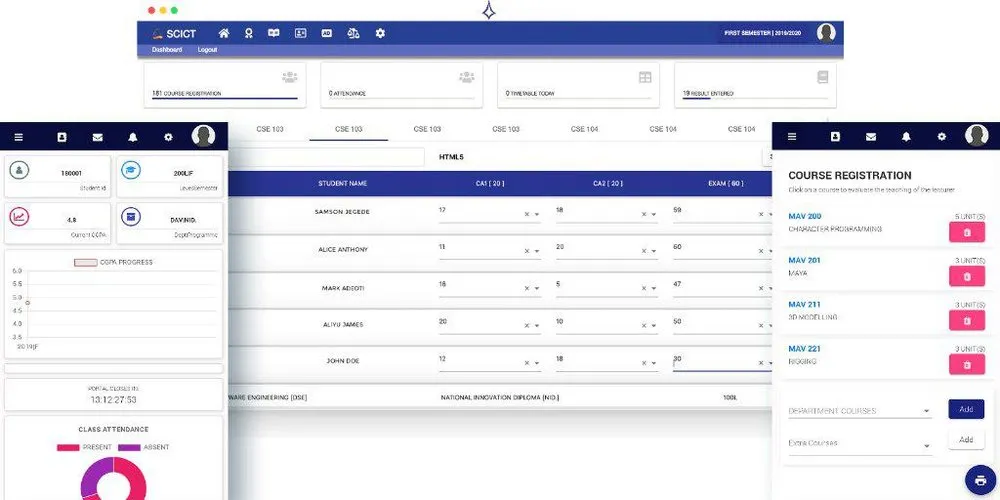Screen dimensions: 1000x500
Task: Toggle ABSENT series in attendance legend
Action: pos(143,447)
